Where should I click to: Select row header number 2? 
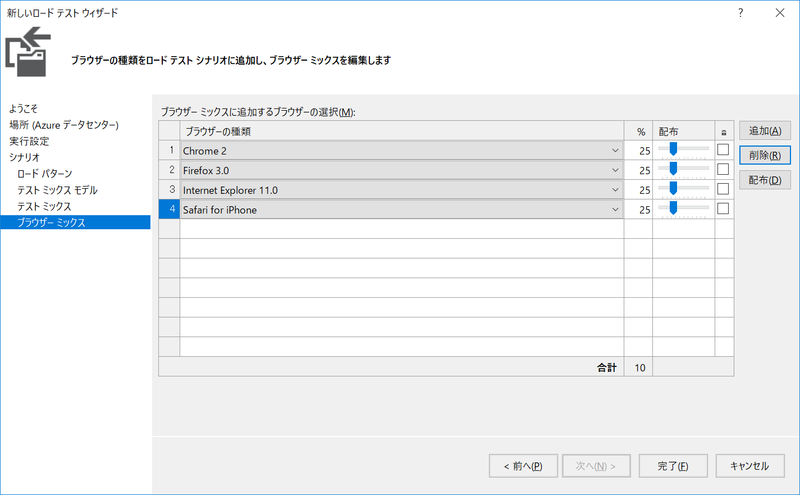click(x=169, y=170)
